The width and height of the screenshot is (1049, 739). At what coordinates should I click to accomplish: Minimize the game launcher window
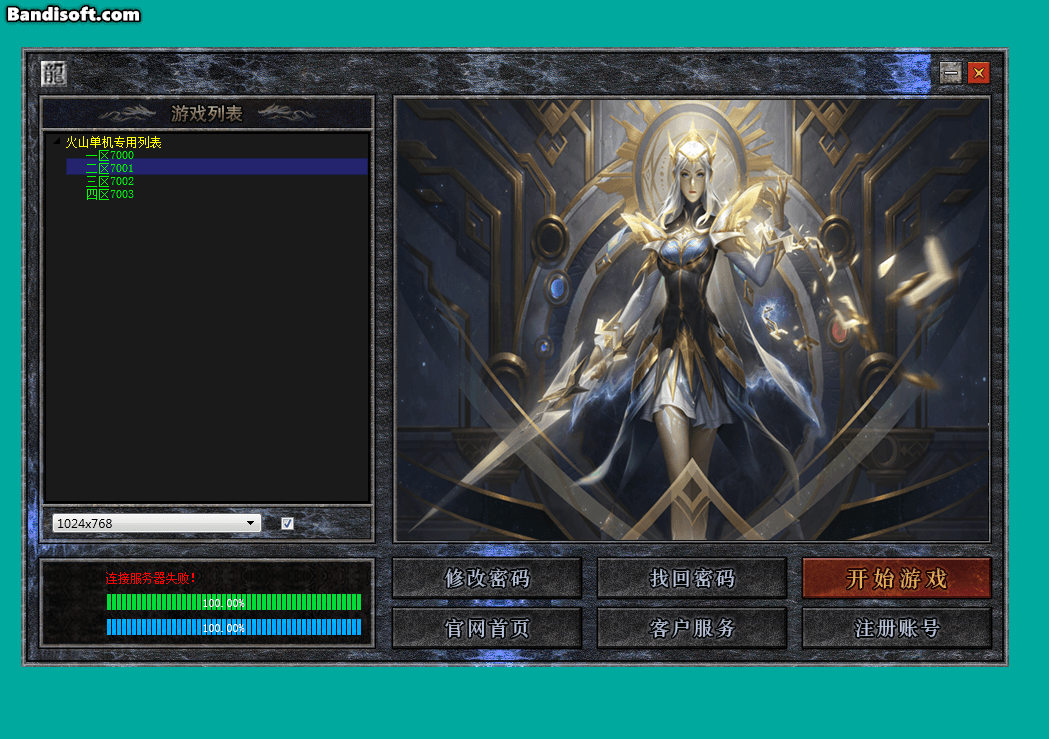(951, 73)
